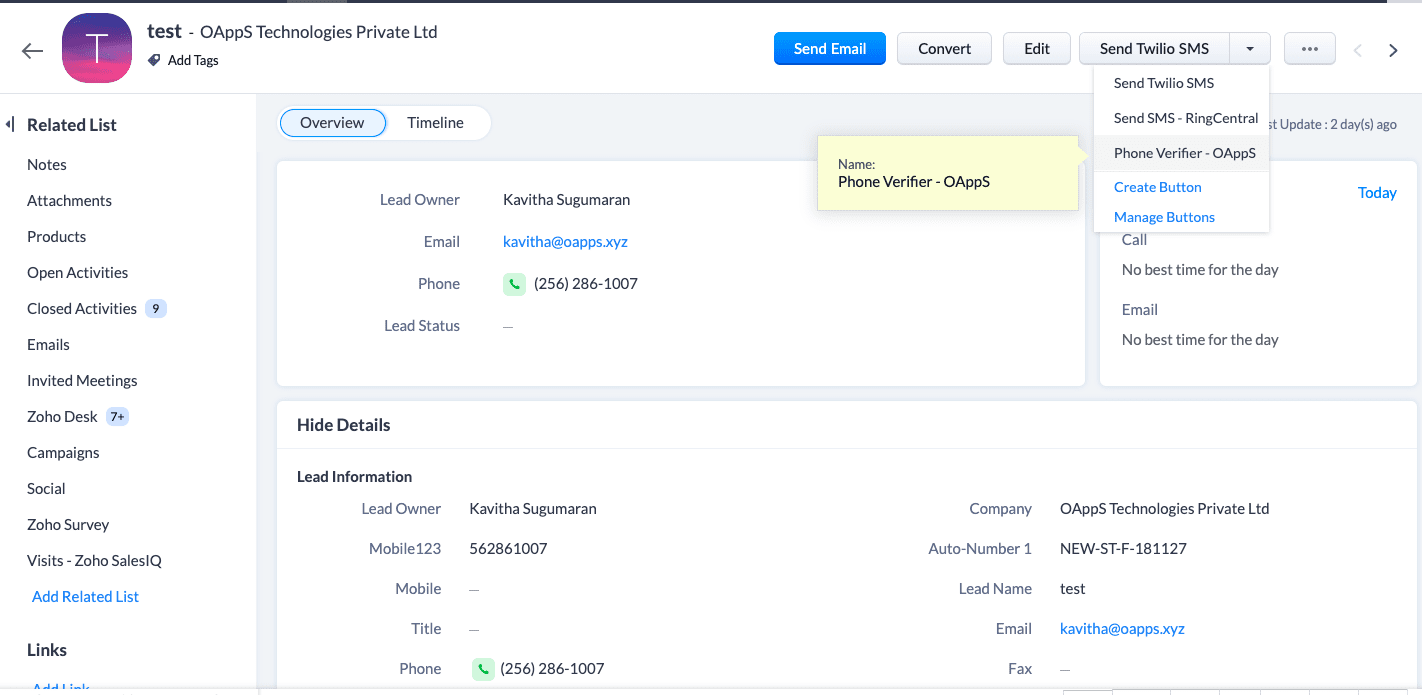The image size is (1422, 695).
Task: Open Emails in Related List
Action: [48, 345]
